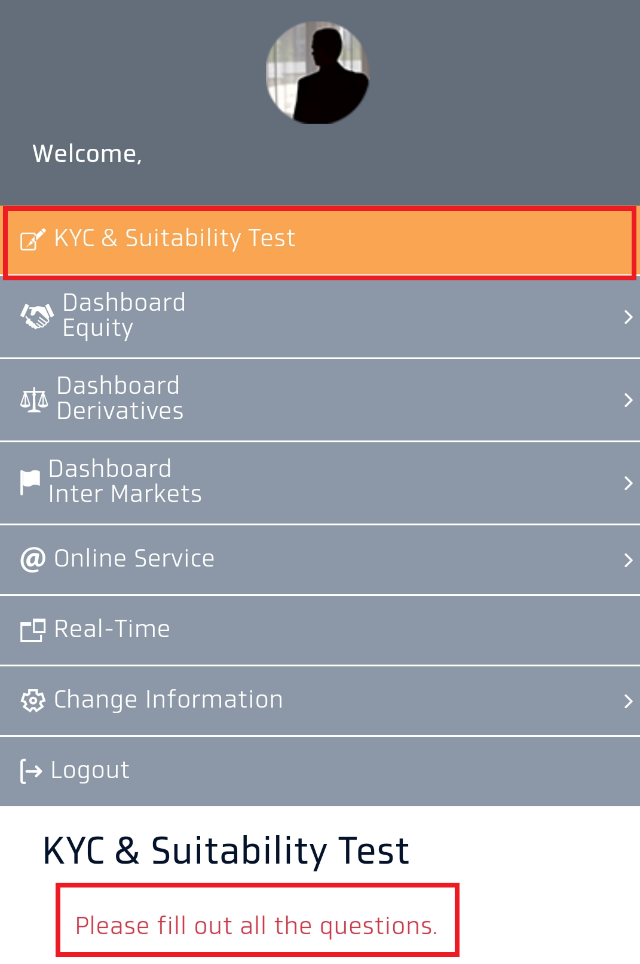Viewport: 640px width, 964px height.
Task: Click the Real-Time windows icon
Action: (33, 630)
